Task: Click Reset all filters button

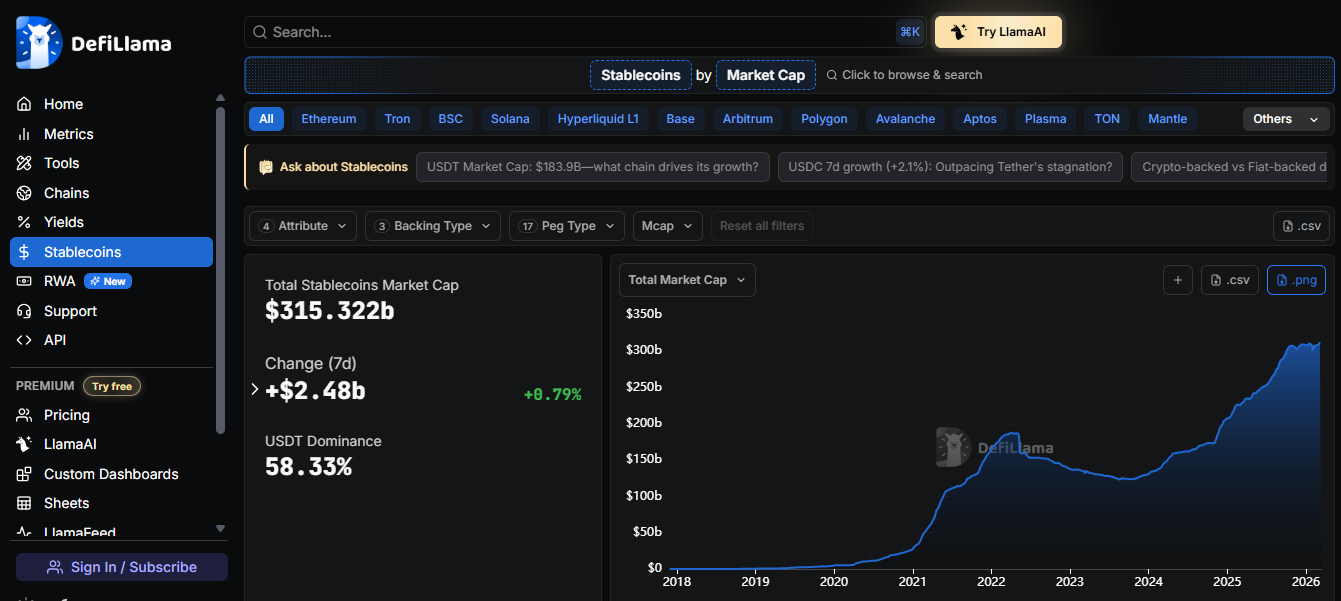Action: click(762, 226)
